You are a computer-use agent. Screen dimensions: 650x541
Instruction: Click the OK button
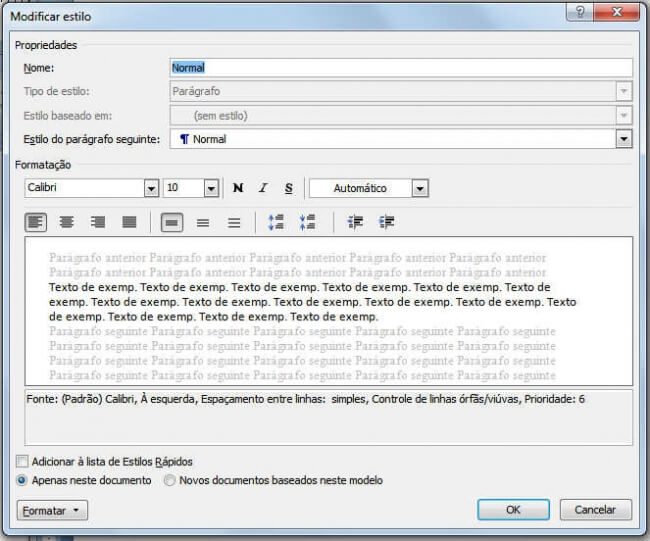513,509
